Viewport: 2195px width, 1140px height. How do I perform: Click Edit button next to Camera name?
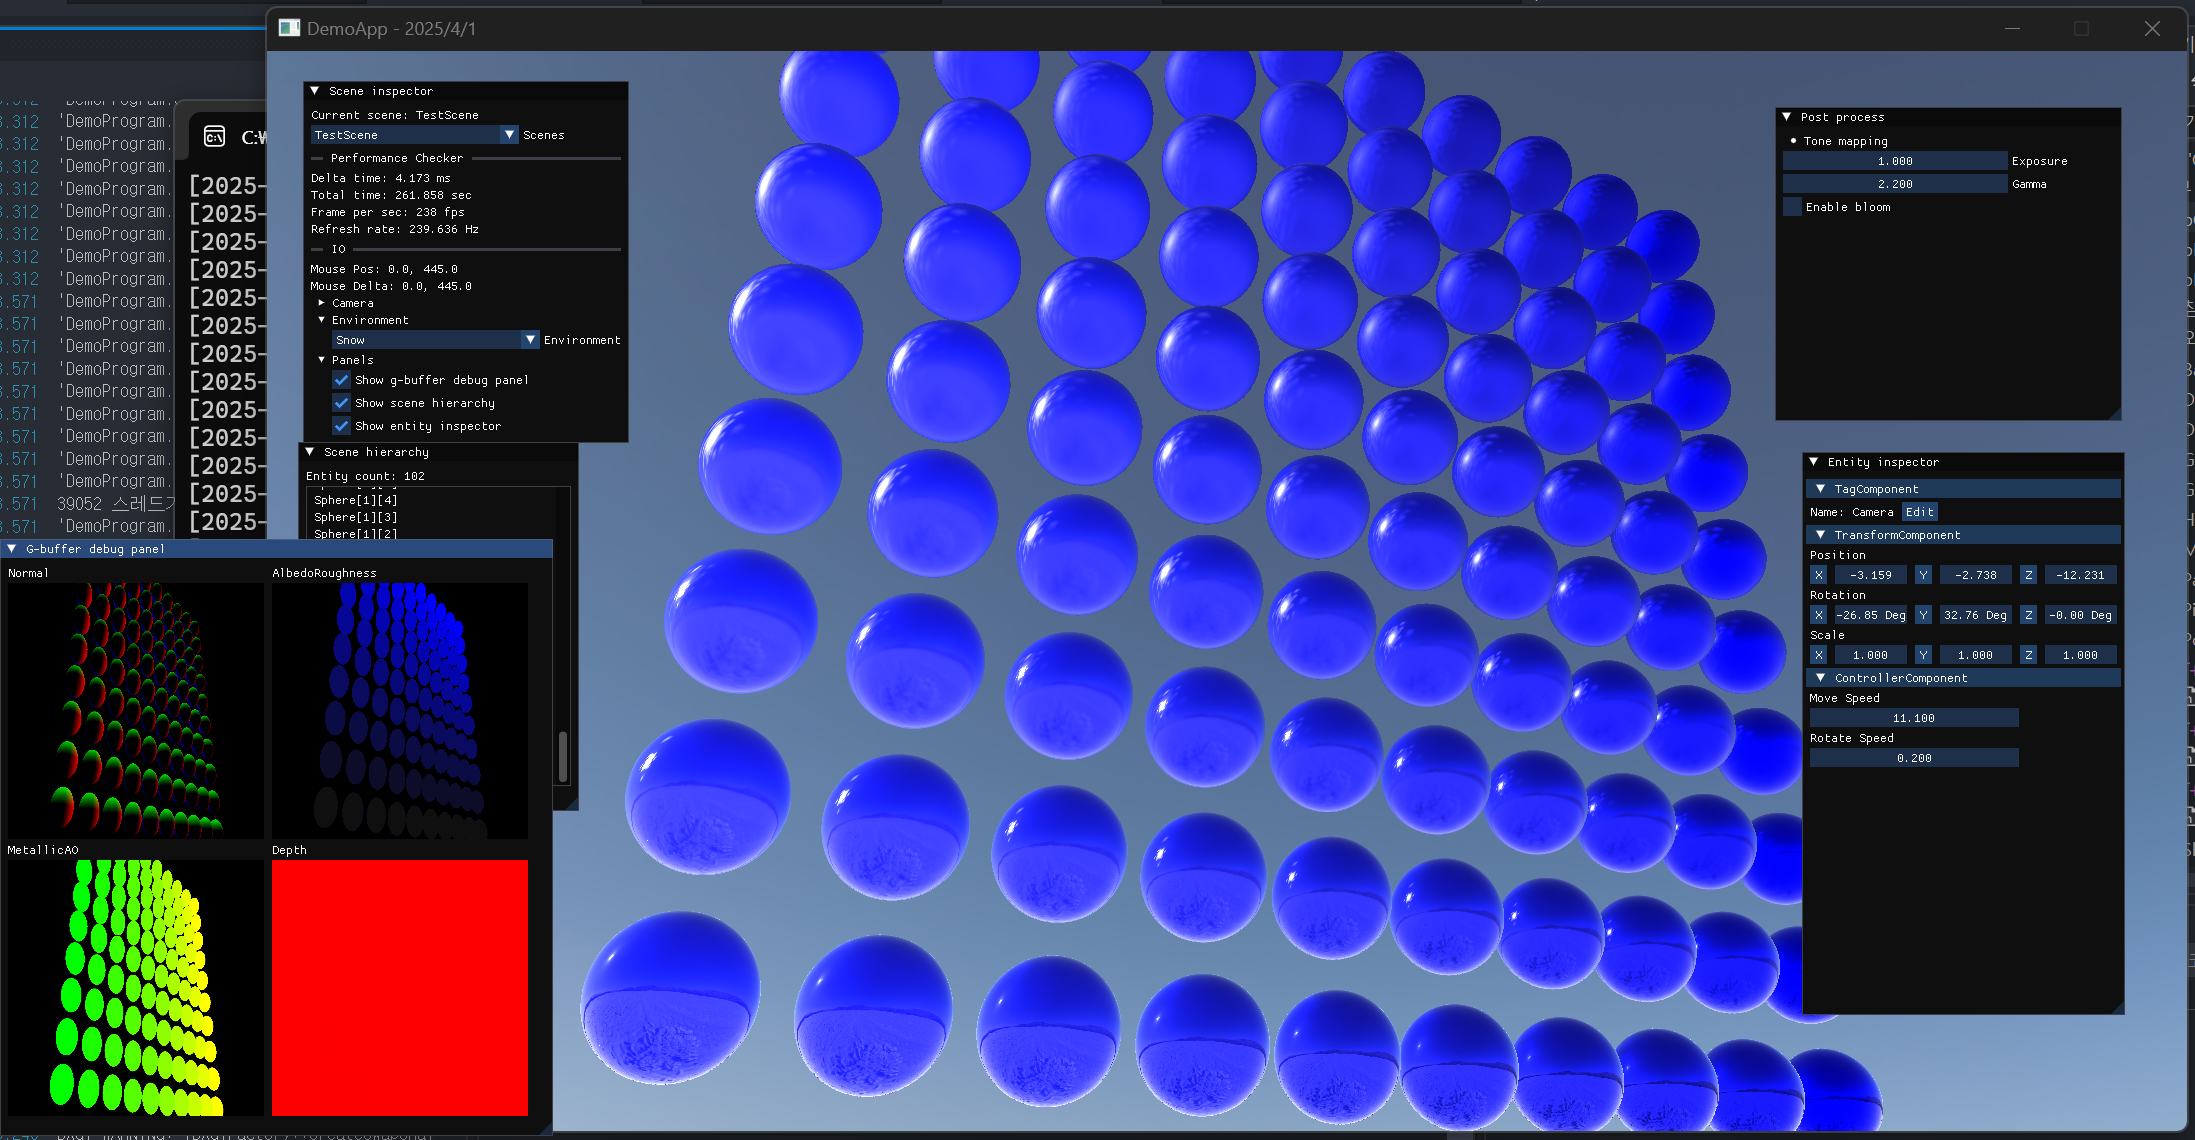coord(1919,512)
